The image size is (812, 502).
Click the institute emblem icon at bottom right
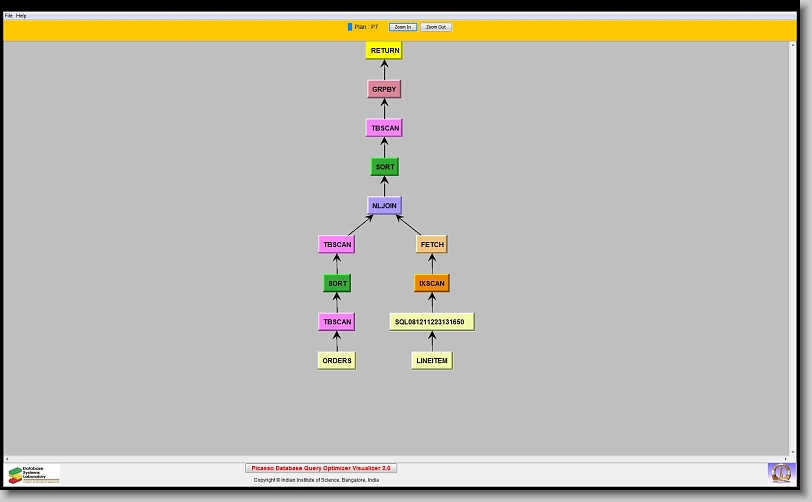pos(779,472)
